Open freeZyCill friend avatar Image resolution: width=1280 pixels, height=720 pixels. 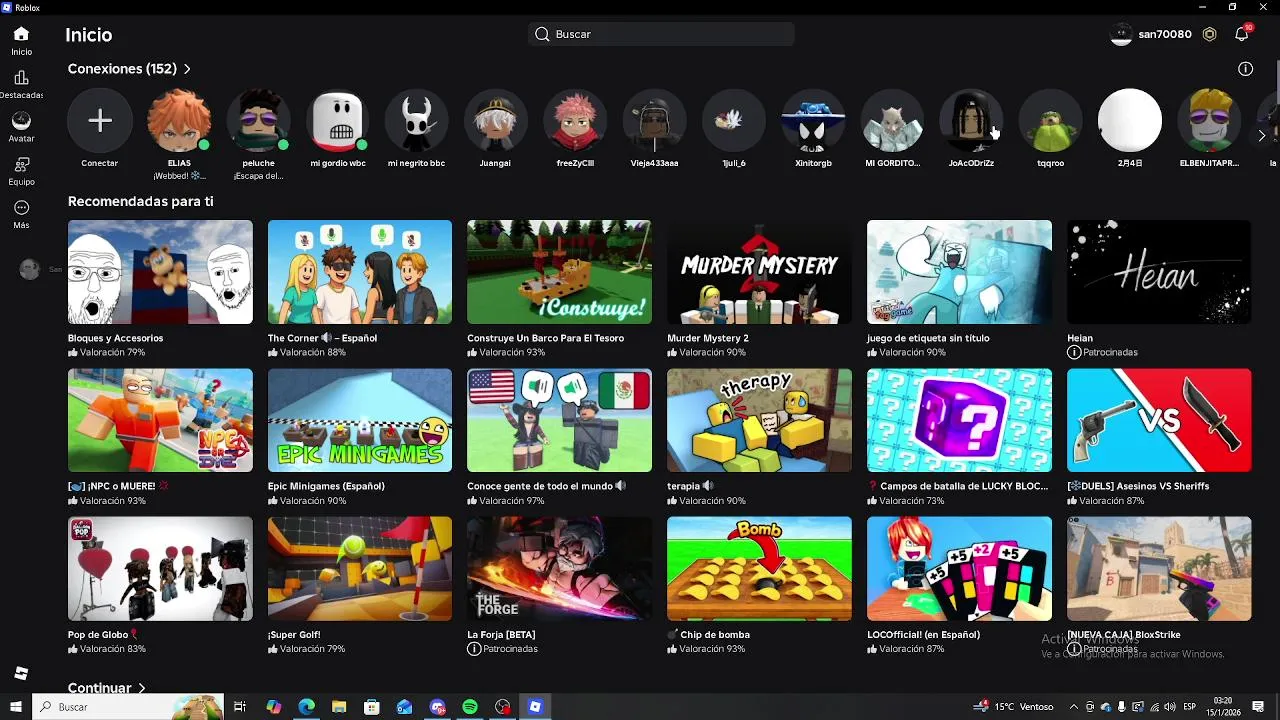tap(575, 121)
